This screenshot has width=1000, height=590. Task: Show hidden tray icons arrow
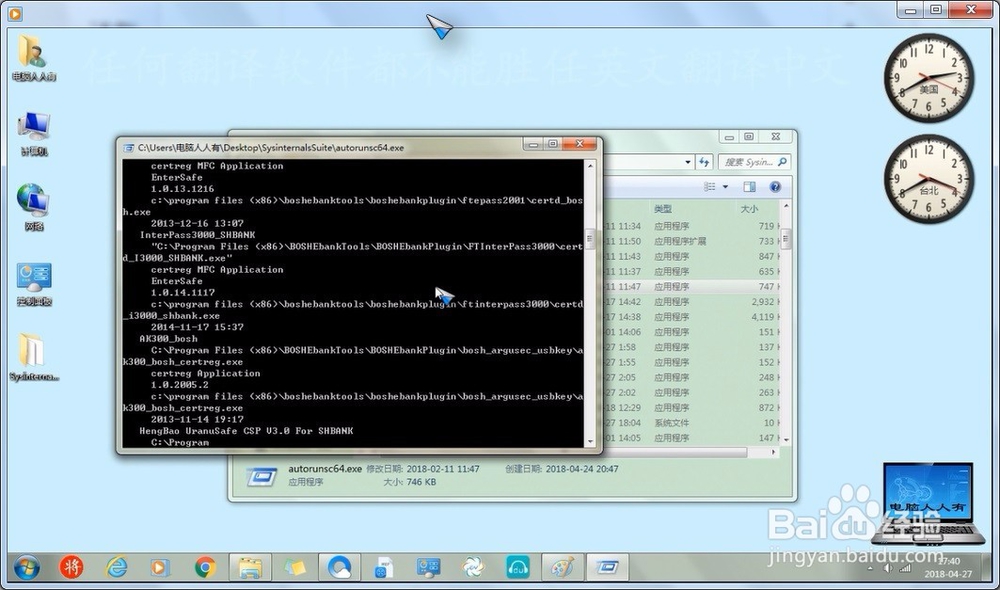point(871,568)
